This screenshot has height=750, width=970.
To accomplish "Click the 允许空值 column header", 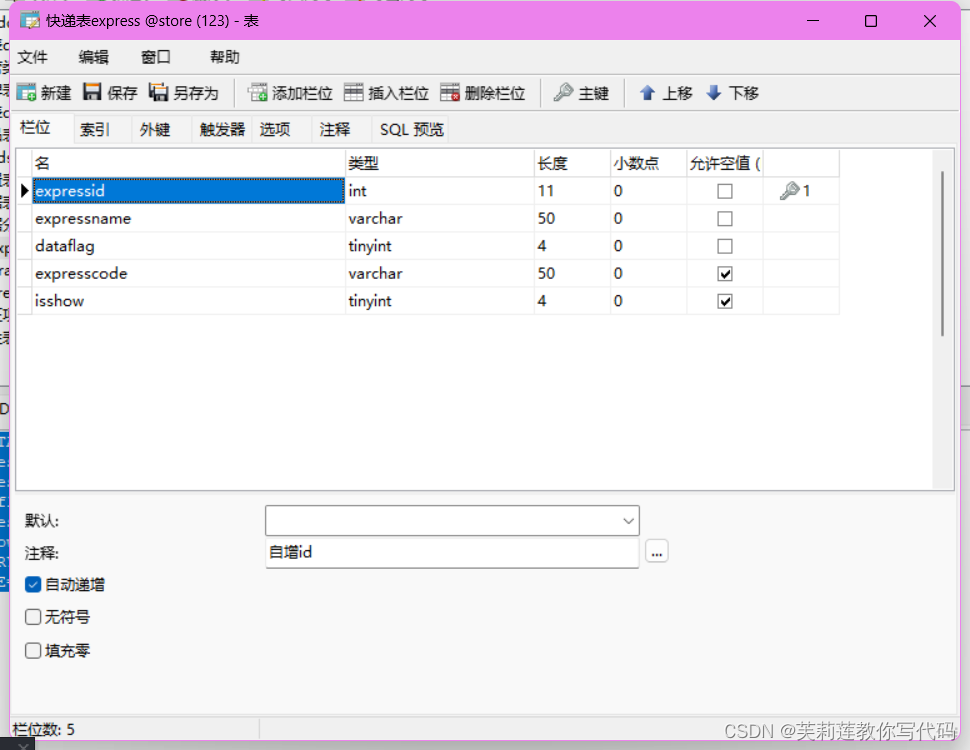I will pos(725,163).
